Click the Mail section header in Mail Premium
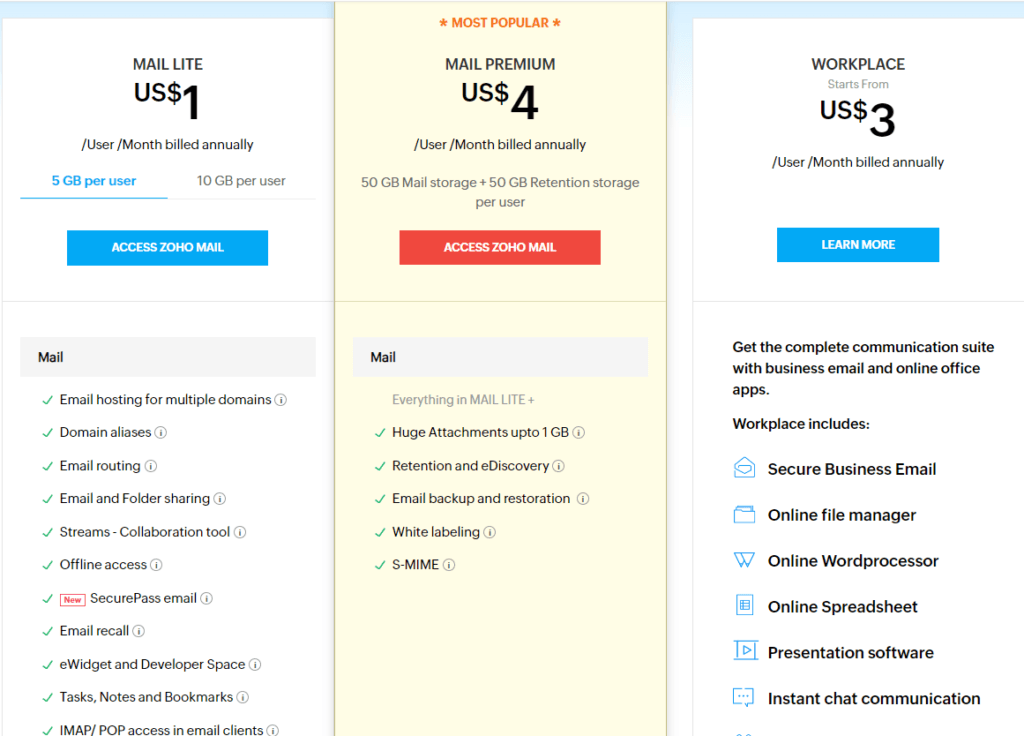 pyautogui.click(x=500, y=357)
